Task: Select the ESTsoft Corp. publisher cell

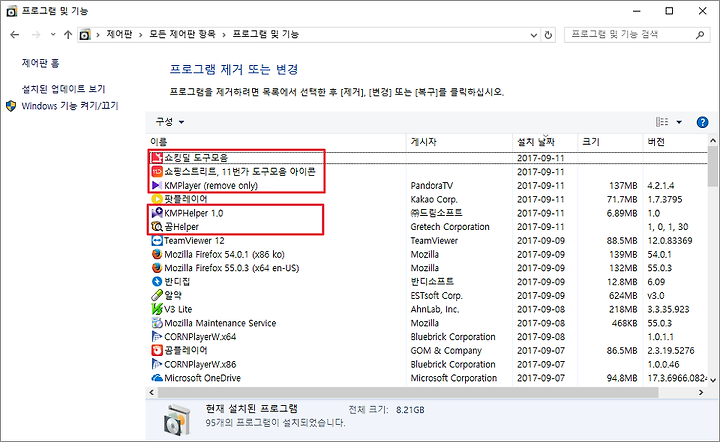Action: [437, 296]
